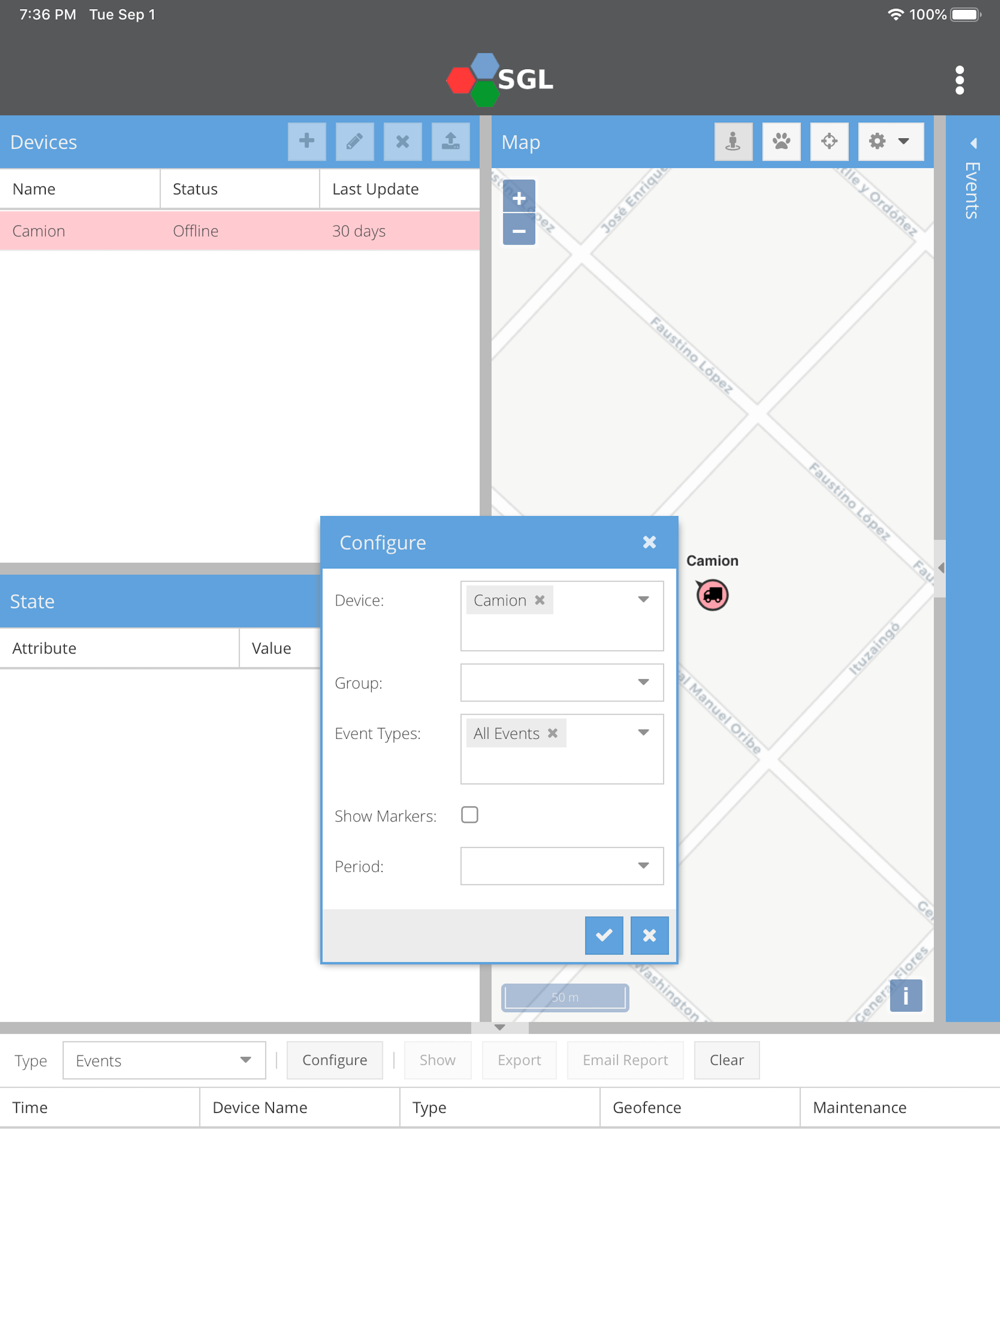
Task: Collapse the map panel side arrow
Action: click(940, 568)
